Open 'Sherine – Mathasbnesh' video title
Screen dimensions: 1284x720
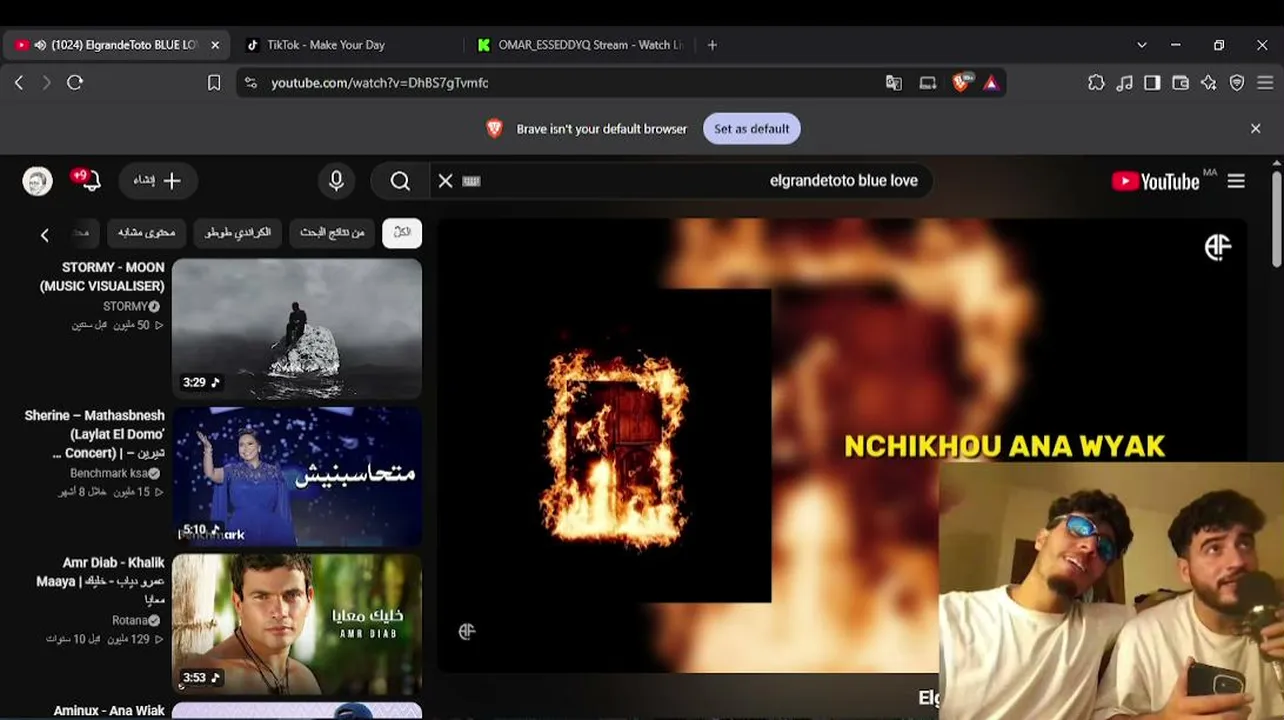point(95,434)
